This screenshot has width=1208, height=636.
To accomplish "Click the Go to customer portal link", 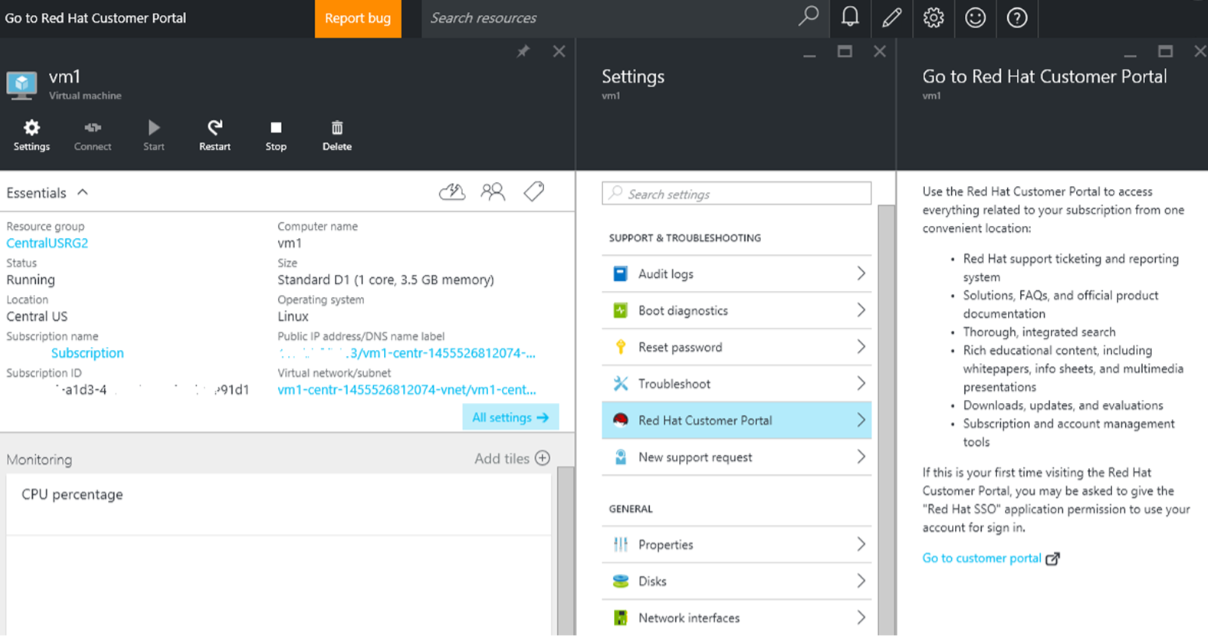I will click(x=982, y=558).
